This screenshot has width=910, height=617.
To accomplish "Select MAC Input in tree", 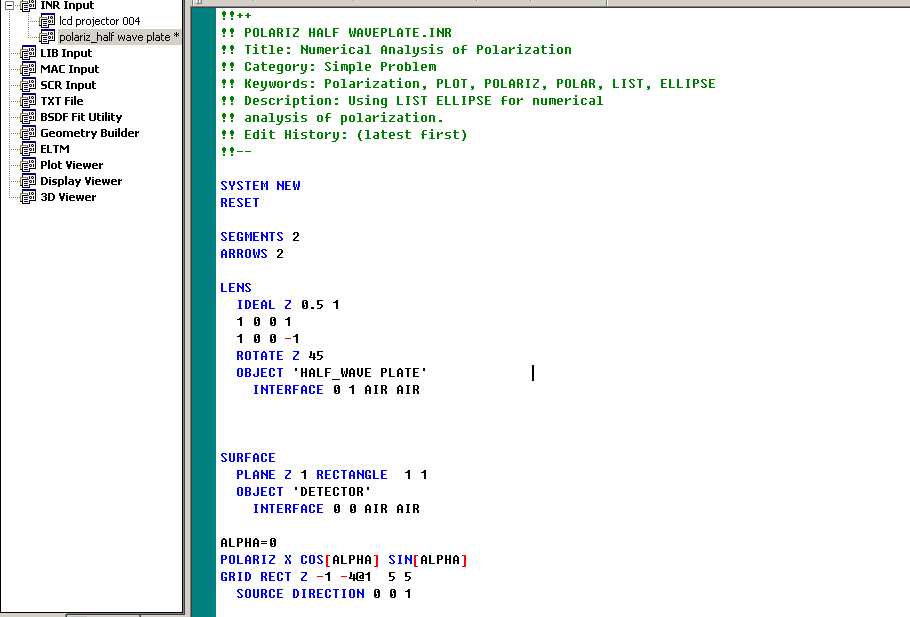I will click(69, 69).
